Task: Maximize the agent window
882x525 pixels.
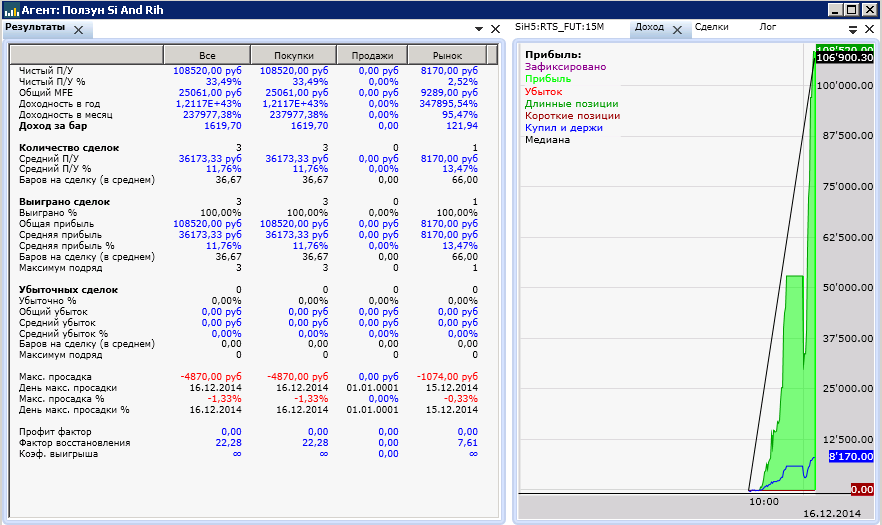Action: click(852, 9)
